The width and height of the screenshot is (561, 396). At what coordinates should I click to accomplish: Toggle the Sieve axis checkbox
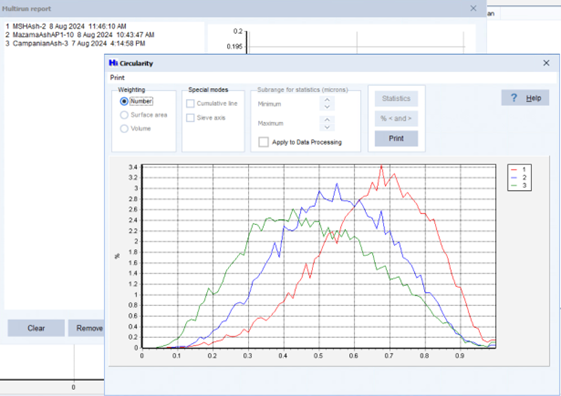pyautogui.click(x=190, y=118)
